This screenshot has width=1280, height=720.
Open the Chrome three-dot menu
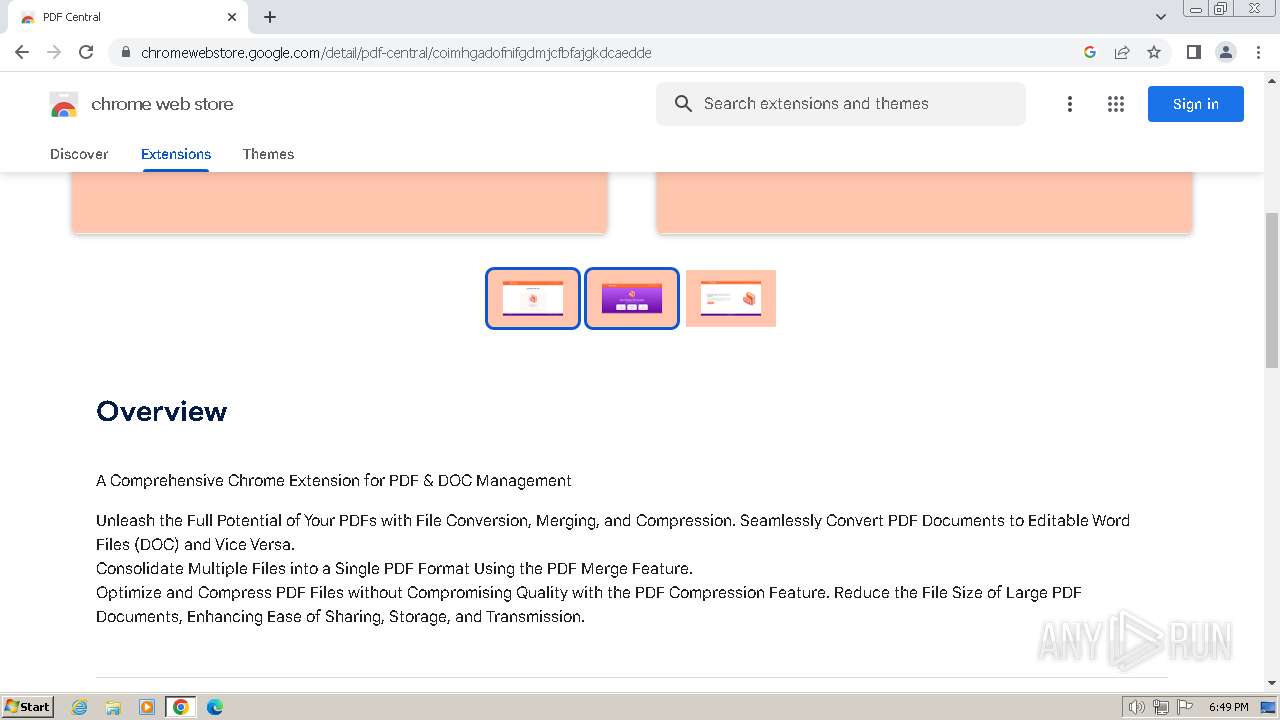click(x=1258, y=52)
